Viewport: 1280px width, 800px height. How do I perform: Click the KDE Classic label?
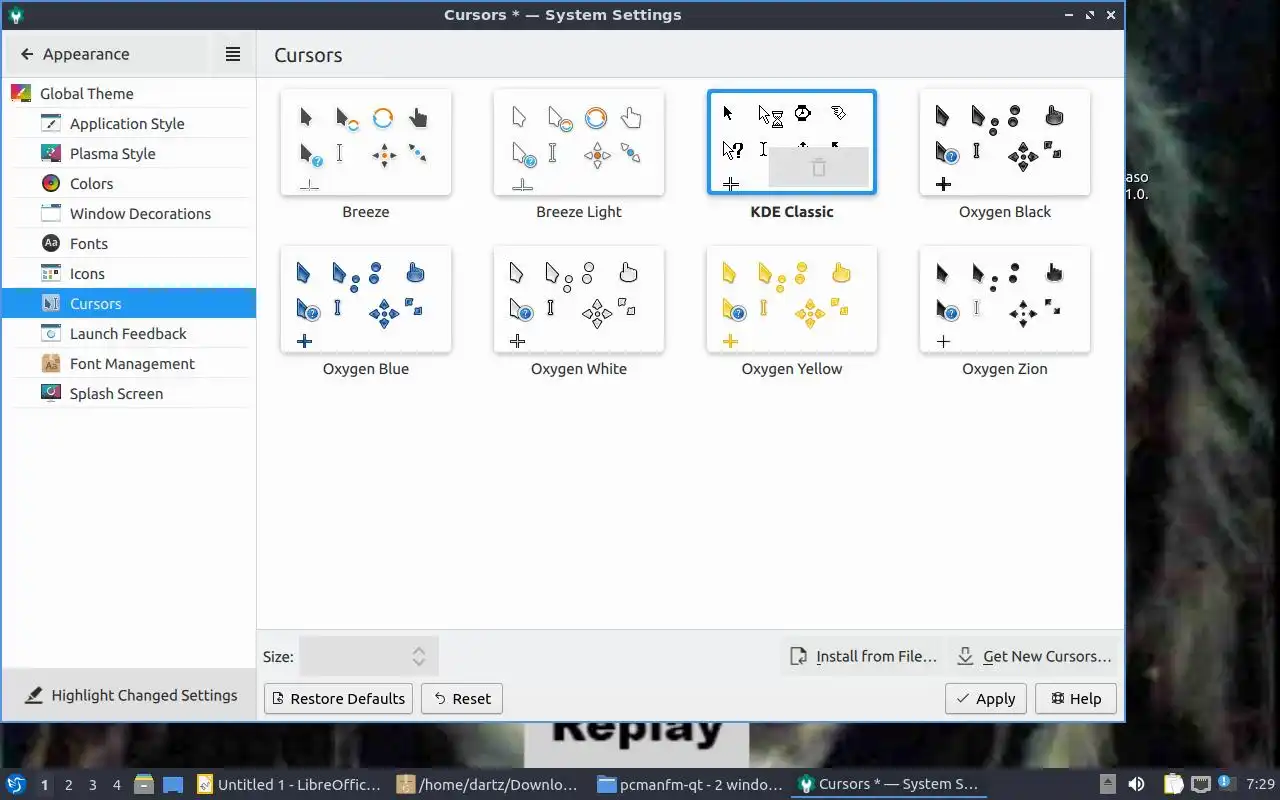(792, 212)
